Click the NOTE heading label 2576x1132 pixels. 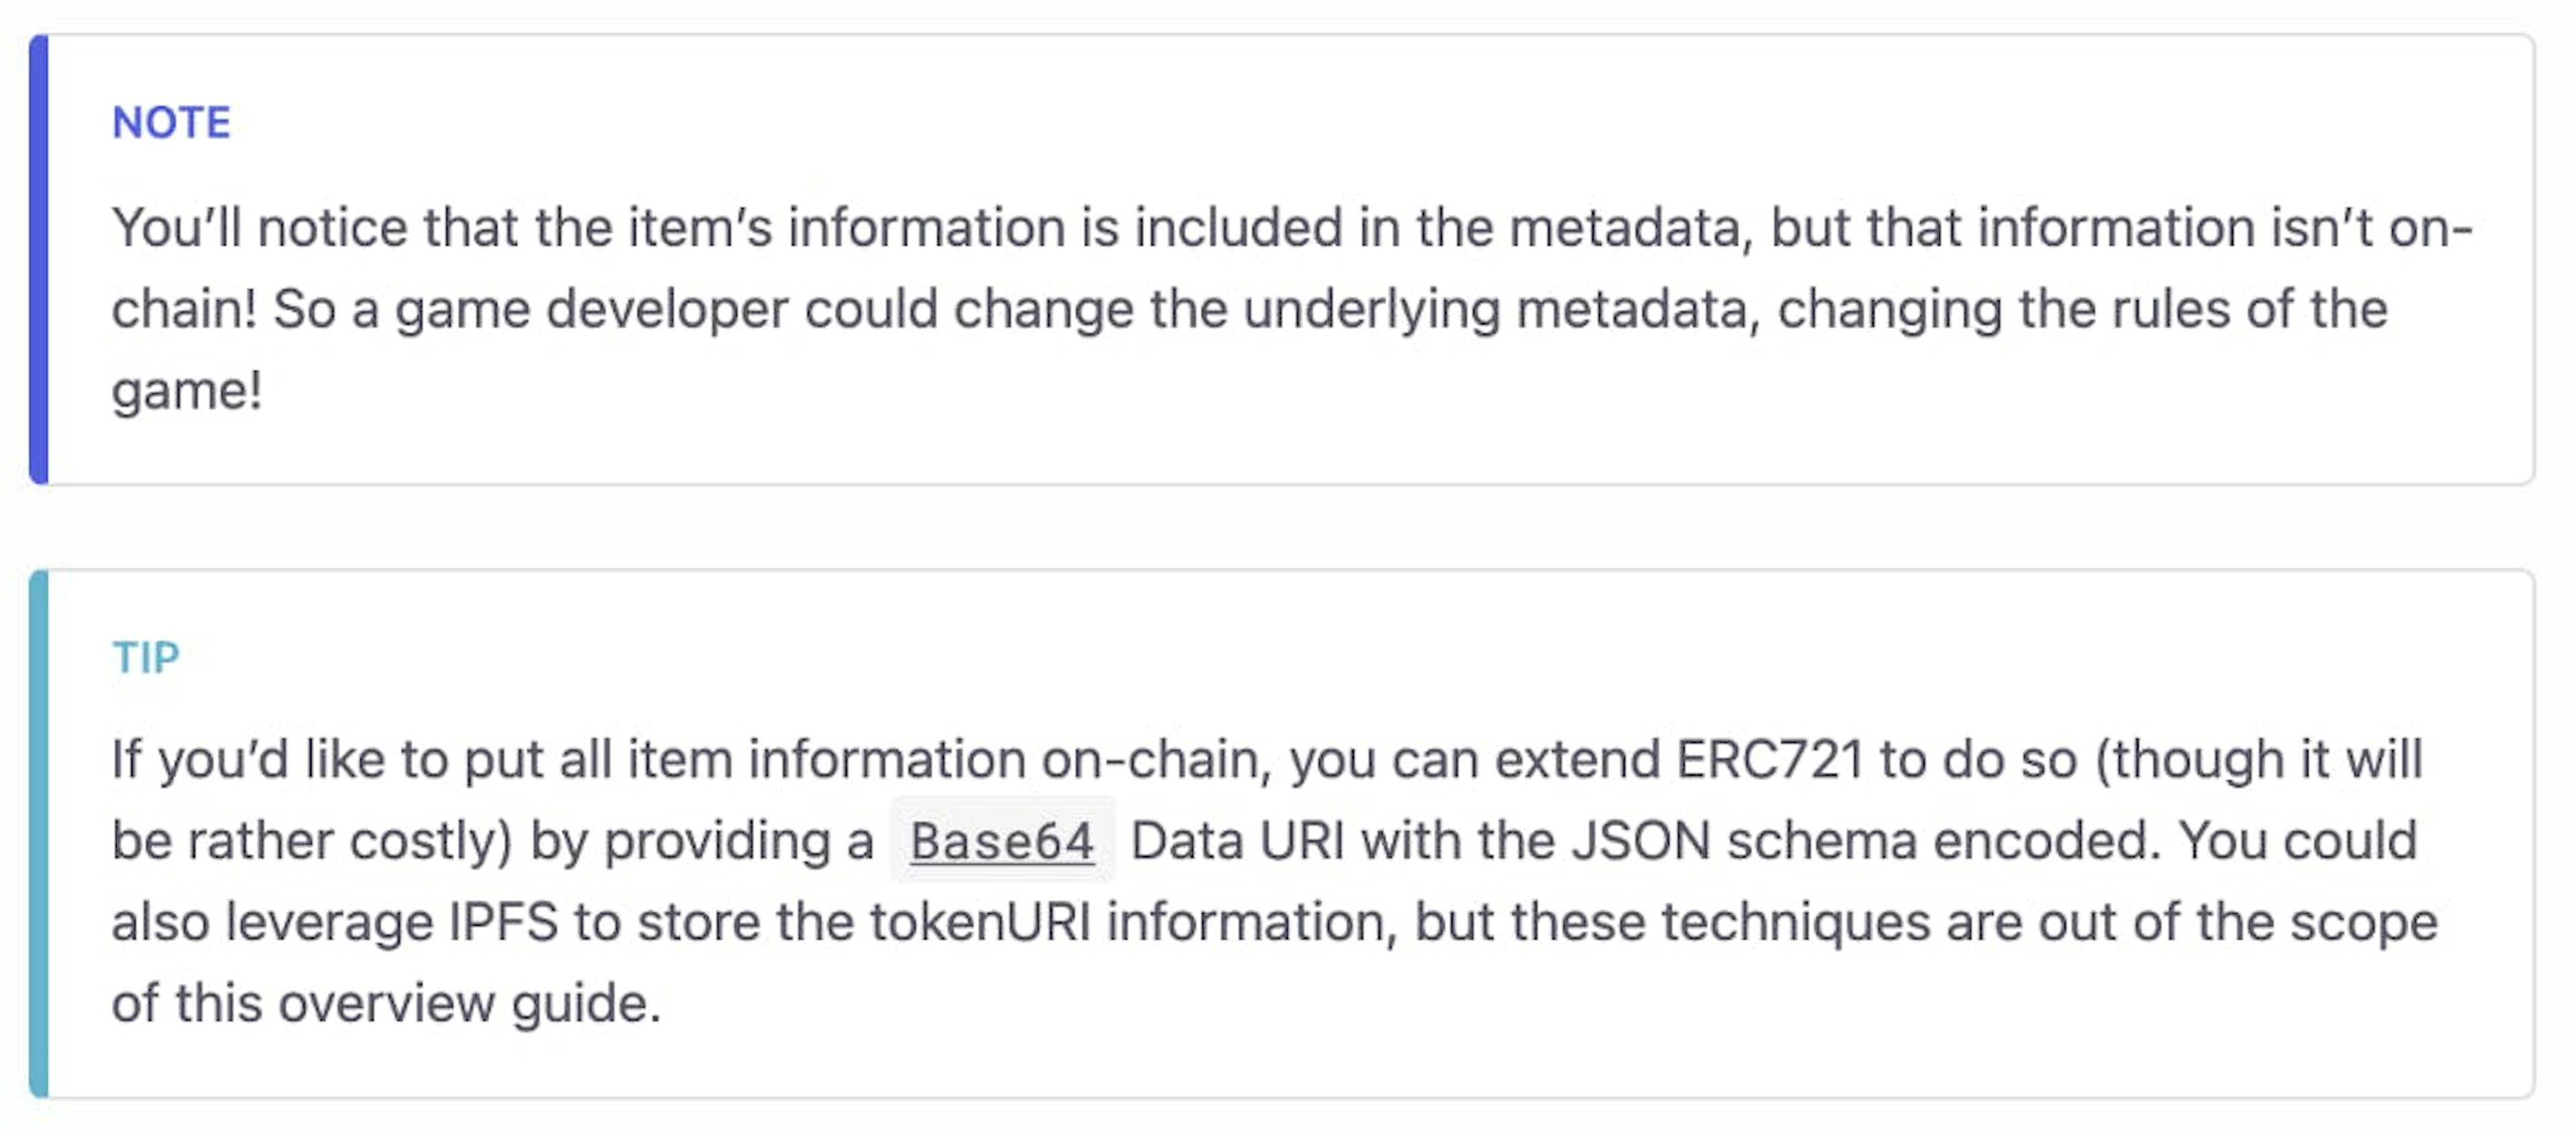click(x=171, y=123)
